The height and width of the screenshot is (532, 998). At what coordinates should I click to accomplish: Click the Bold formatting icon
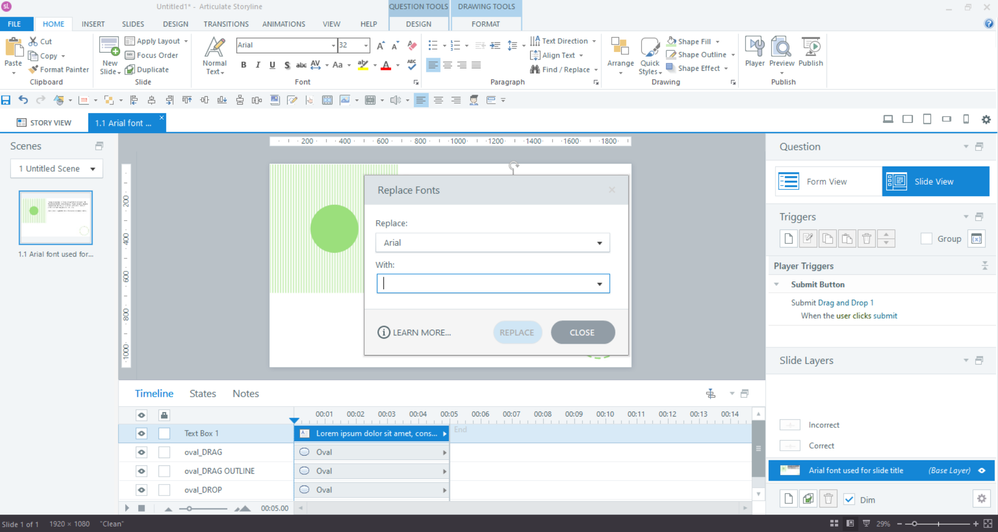coord(243,66)
